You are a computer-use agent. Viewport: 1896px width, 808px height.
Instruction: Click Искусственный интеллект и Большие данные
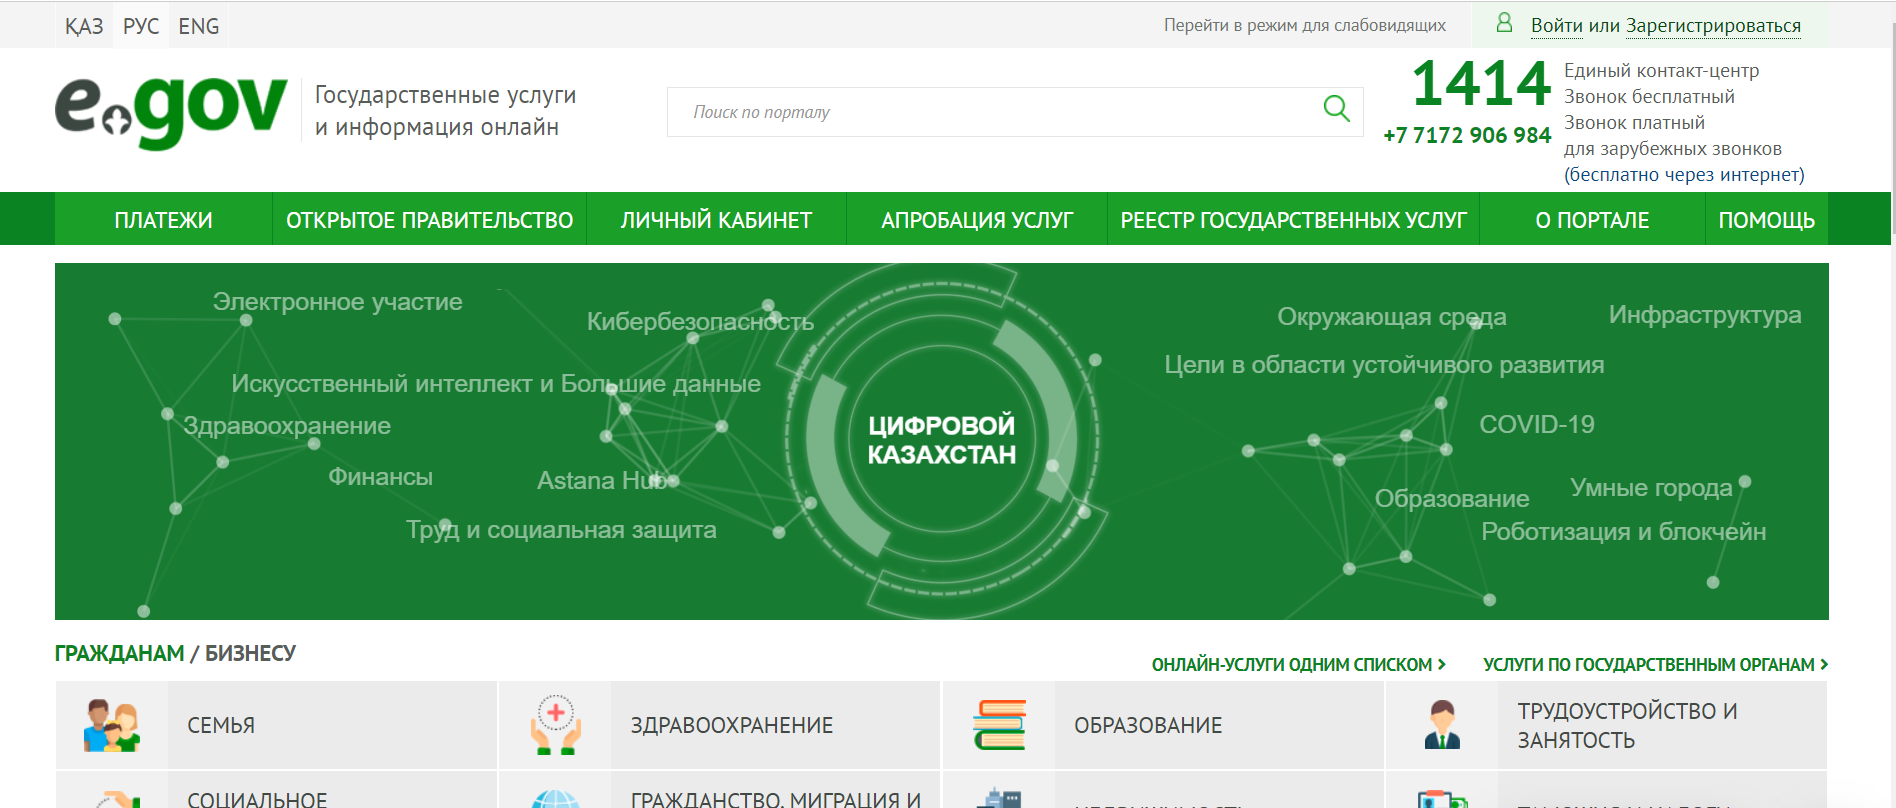(496, 384)
